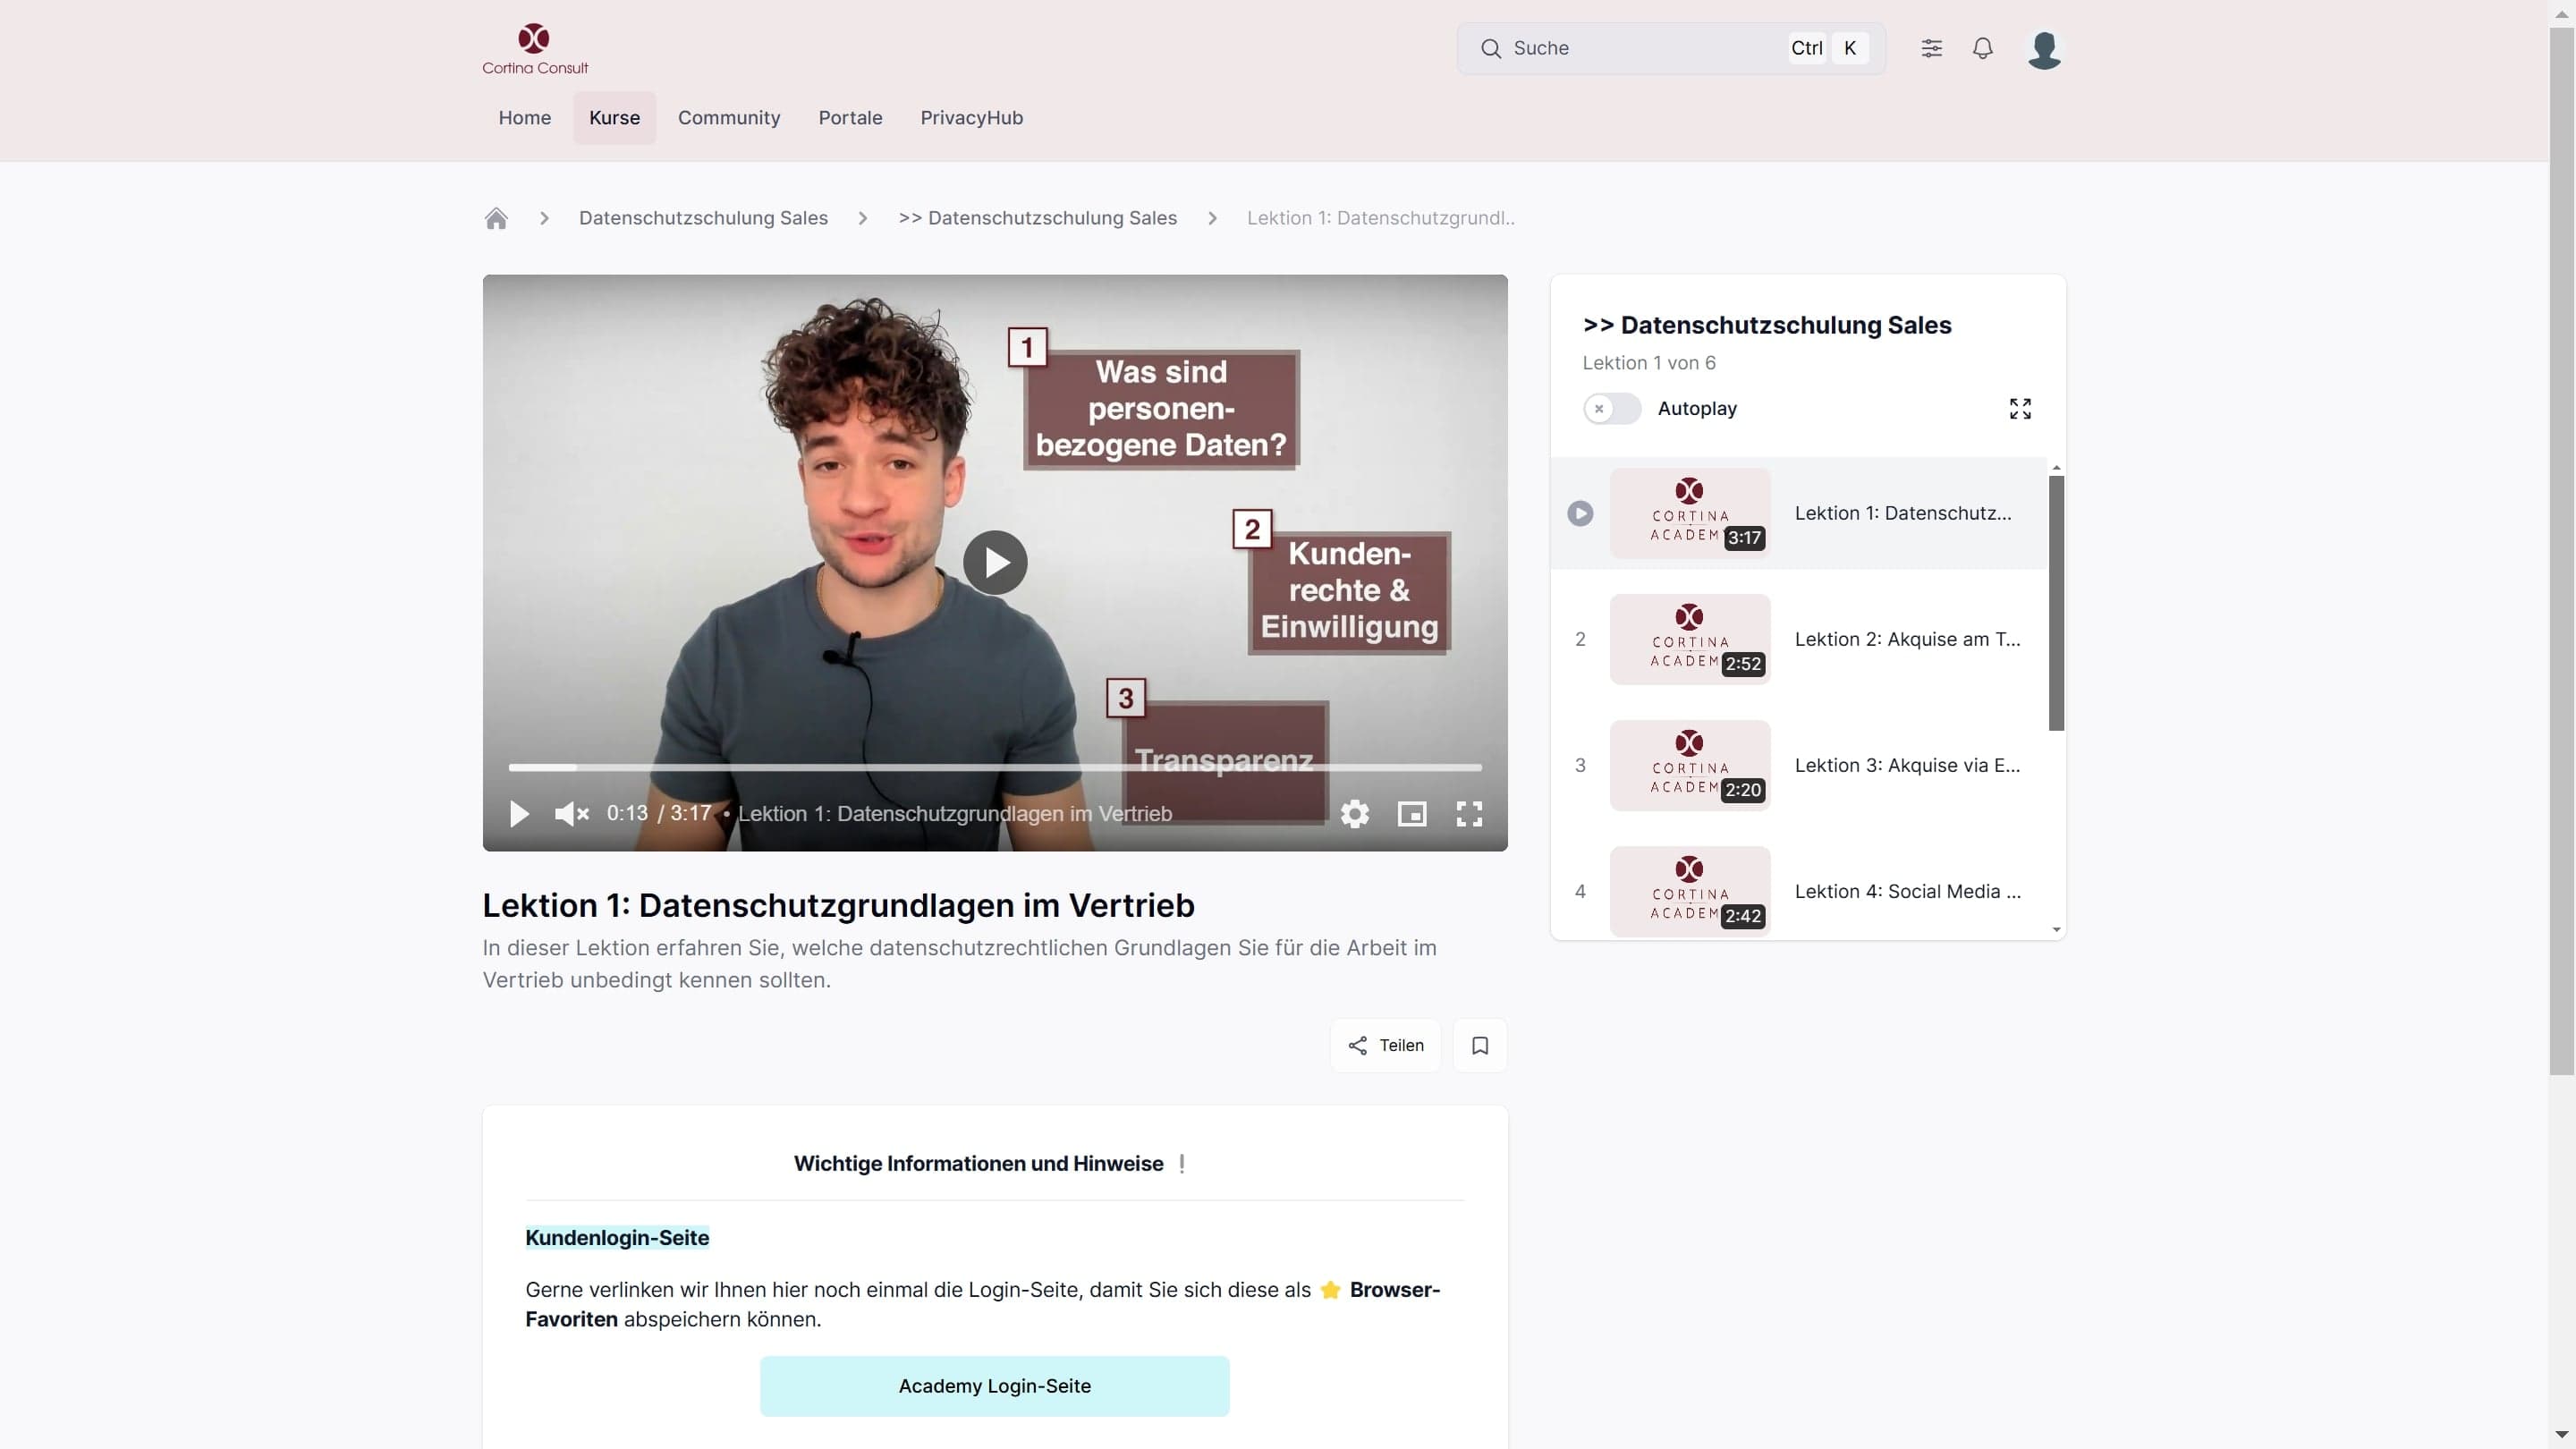
Task: Focus the Suche search field
Action: point(1670,48)
